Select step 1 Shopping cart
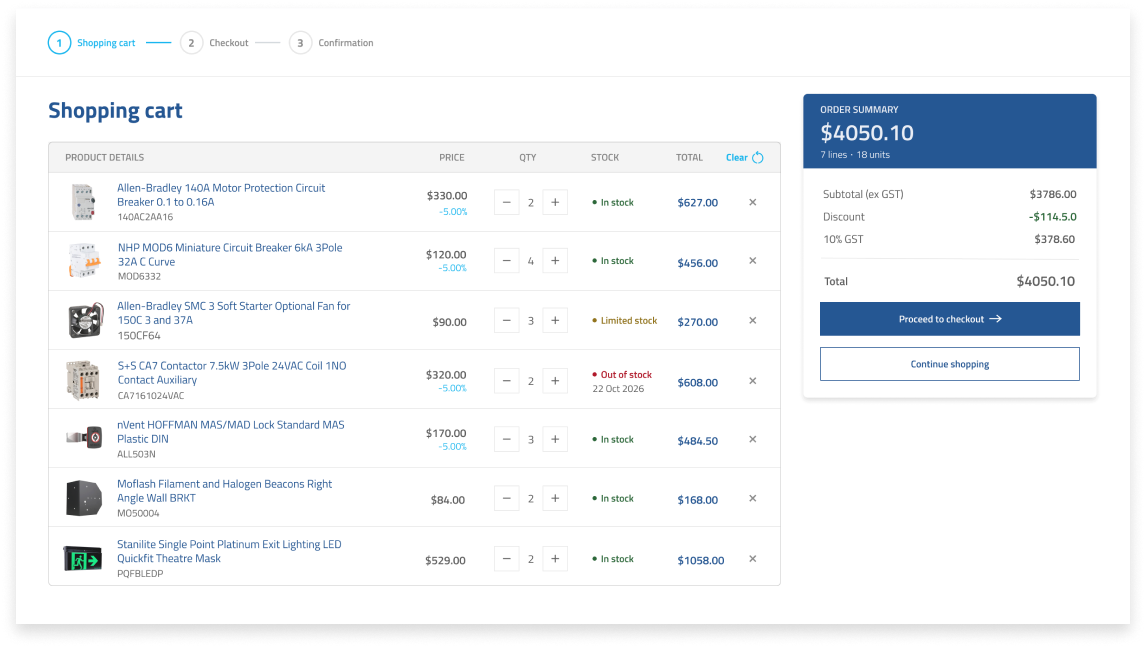Screen dimensions: 1146x648 [92, 43]
